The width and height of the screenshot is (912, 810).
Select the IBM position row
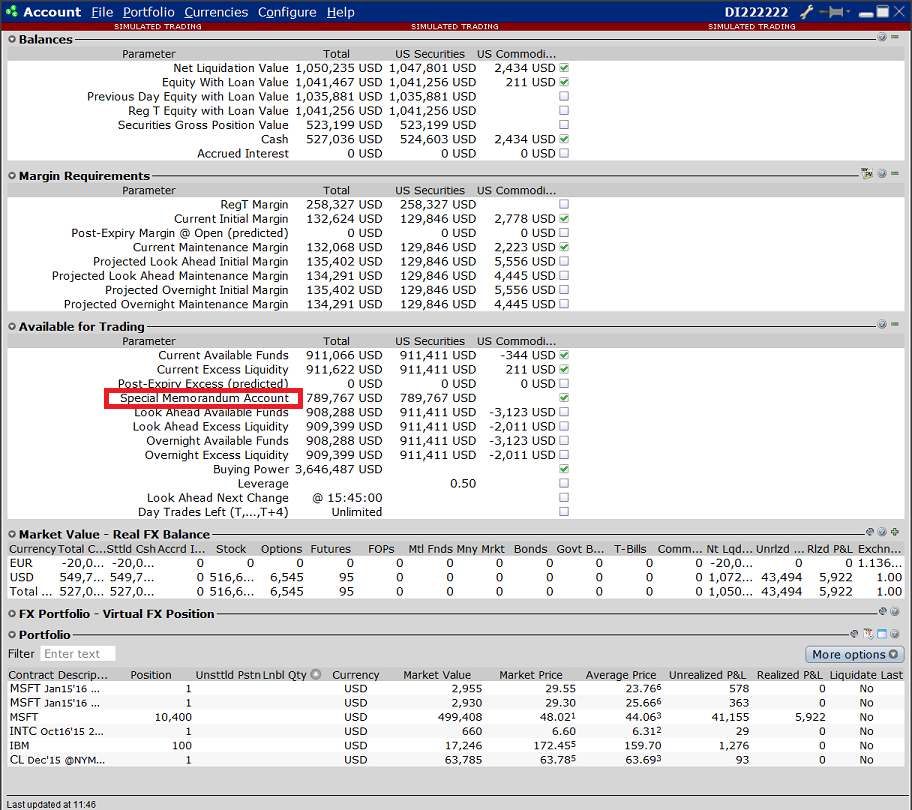click(x=456, y=745)
